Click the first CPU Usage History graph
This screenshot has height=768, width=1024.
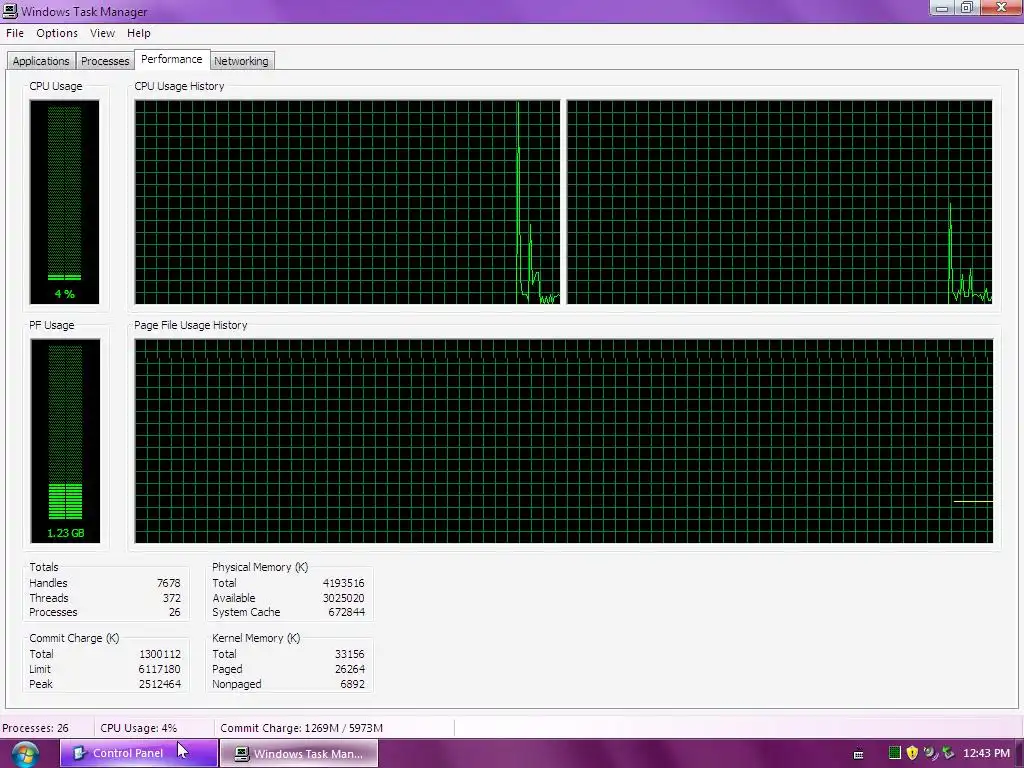347,202
